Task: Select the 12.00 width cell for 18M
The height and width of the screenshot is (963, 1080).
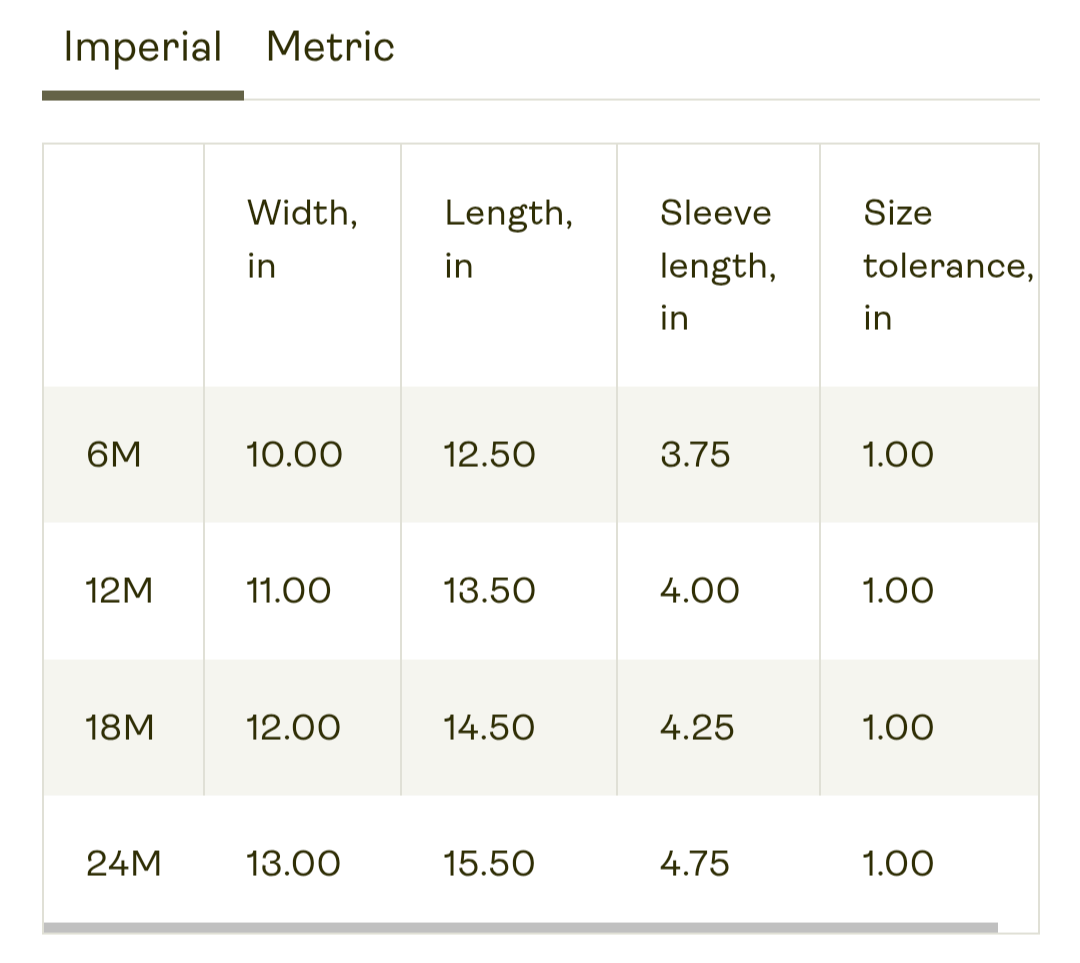Action: (293, 727)
